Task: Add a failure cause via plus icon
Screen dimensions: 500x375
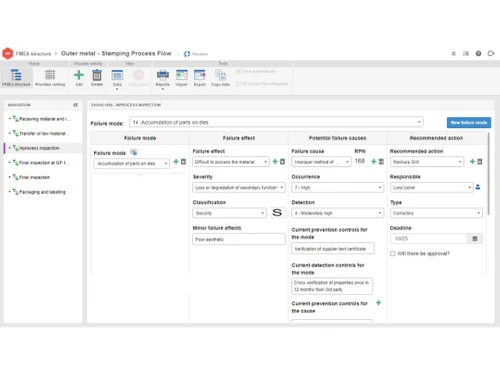Action: coord(374,162)
